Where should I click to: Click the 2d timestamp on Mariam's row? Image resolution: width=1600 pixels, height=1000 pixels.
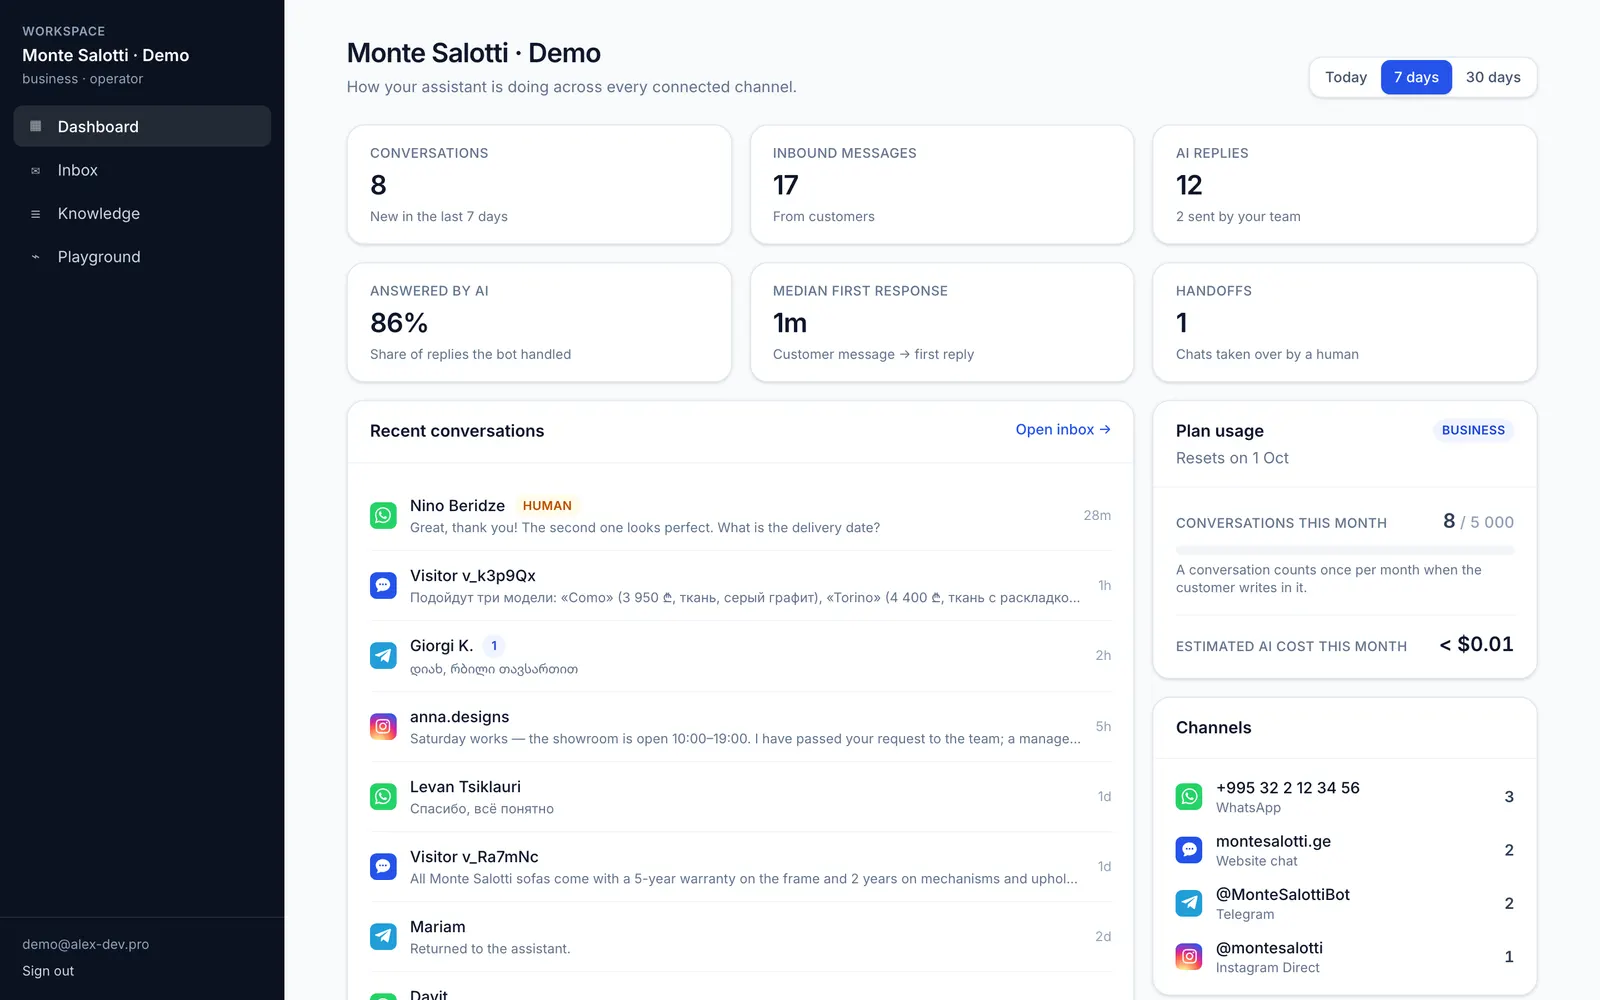(1103, 936)
